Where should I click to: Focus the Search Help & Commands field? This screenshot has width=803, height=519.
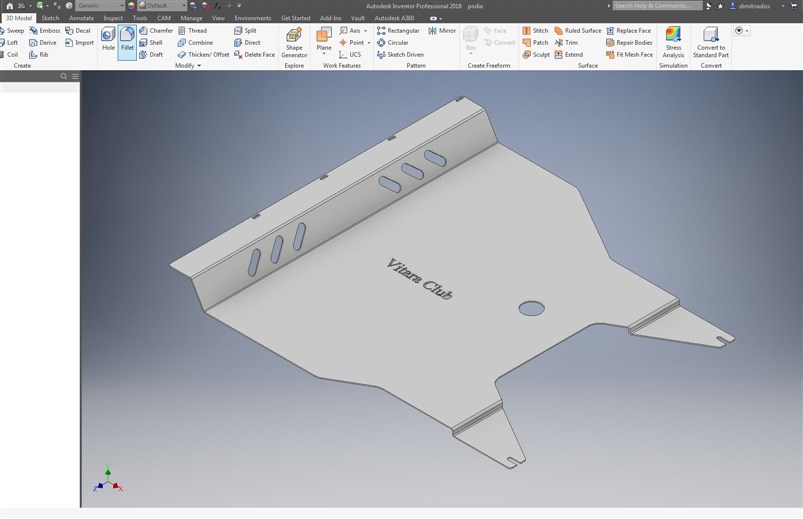pos(658,6)
